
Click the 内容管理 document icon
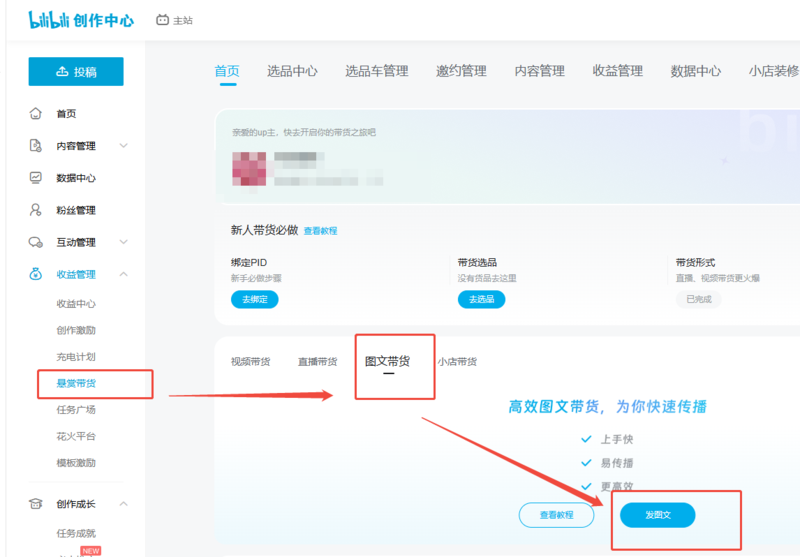click(35, 145)
